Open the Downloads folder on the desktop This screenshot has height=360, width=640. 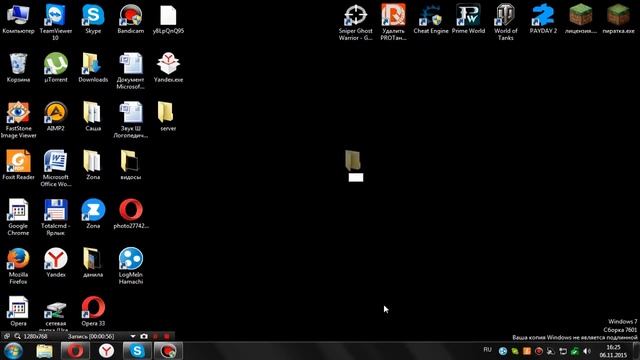(93, 68)
